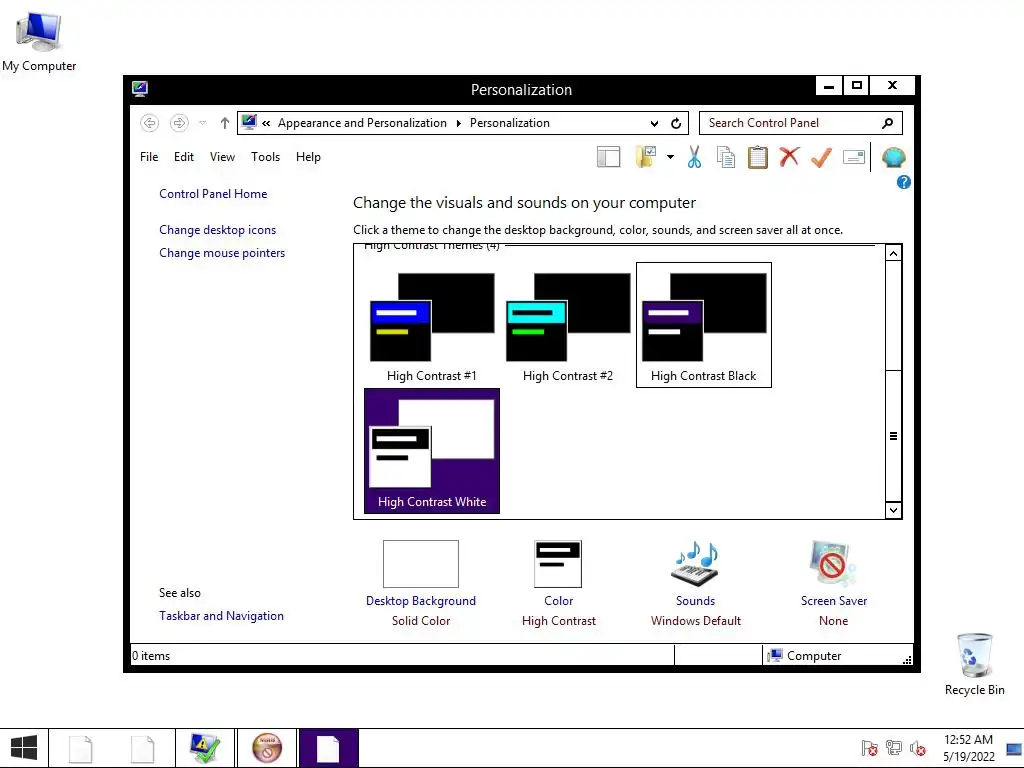Screen dimensions: 1024x768
Task: Click the 'None' text under Screen Saver
Action: [x=833, y=621]
